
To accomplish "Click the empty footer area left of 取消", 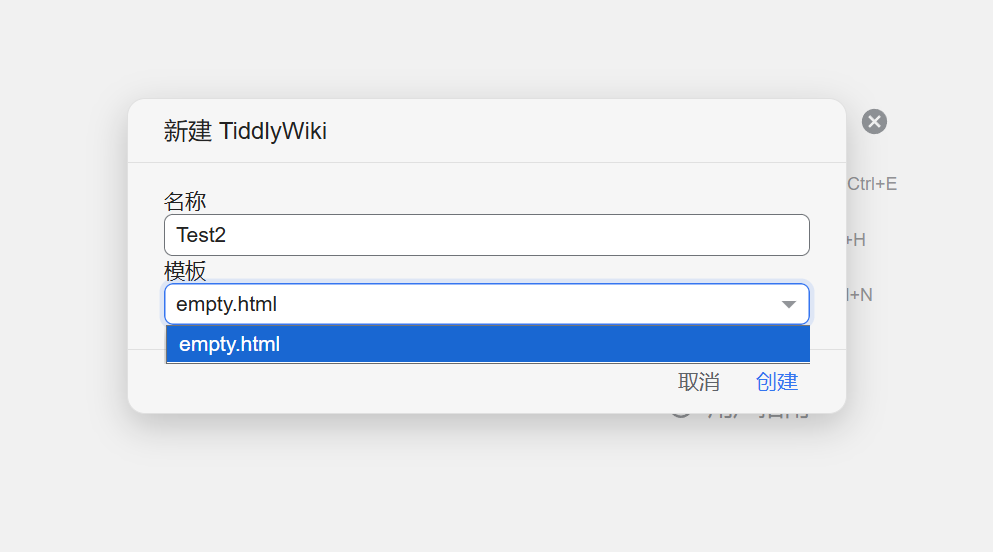I will pos(400,382).
